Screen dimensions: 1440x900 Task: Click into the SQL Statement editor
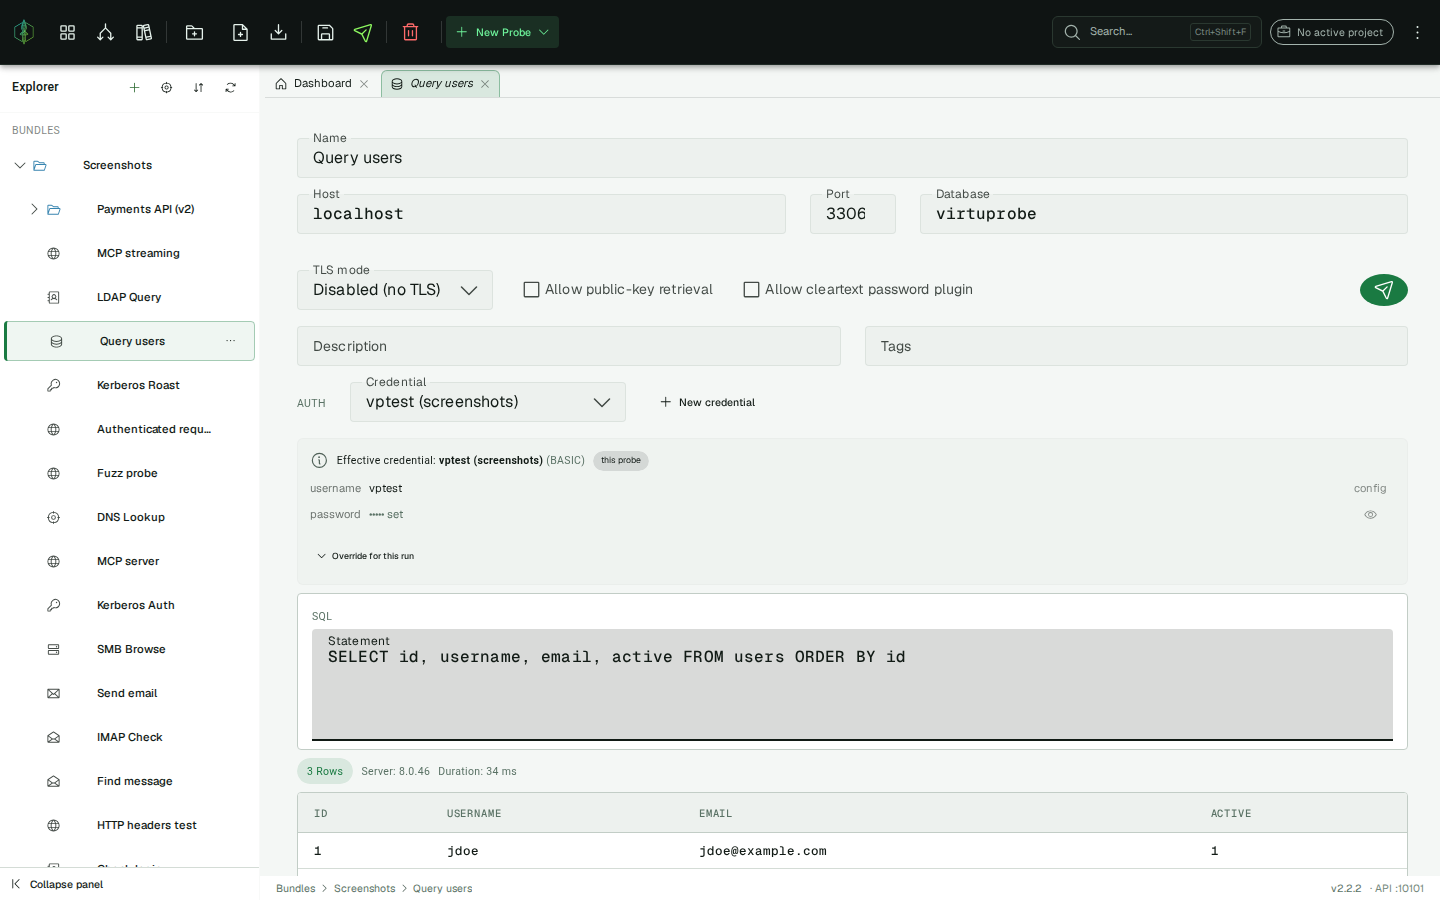coord(852,685)
